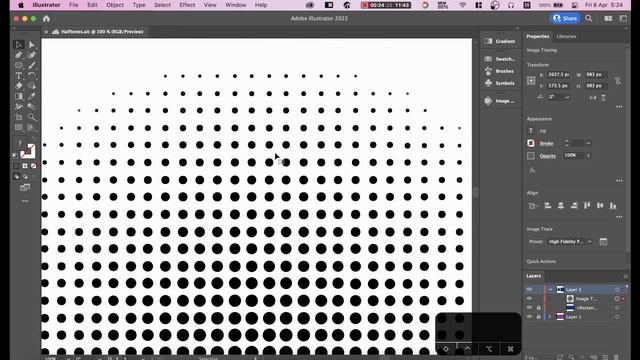Open the search magnifier in title bar
The width and height of the screenshot is (640, 360).
click(589, 18)
